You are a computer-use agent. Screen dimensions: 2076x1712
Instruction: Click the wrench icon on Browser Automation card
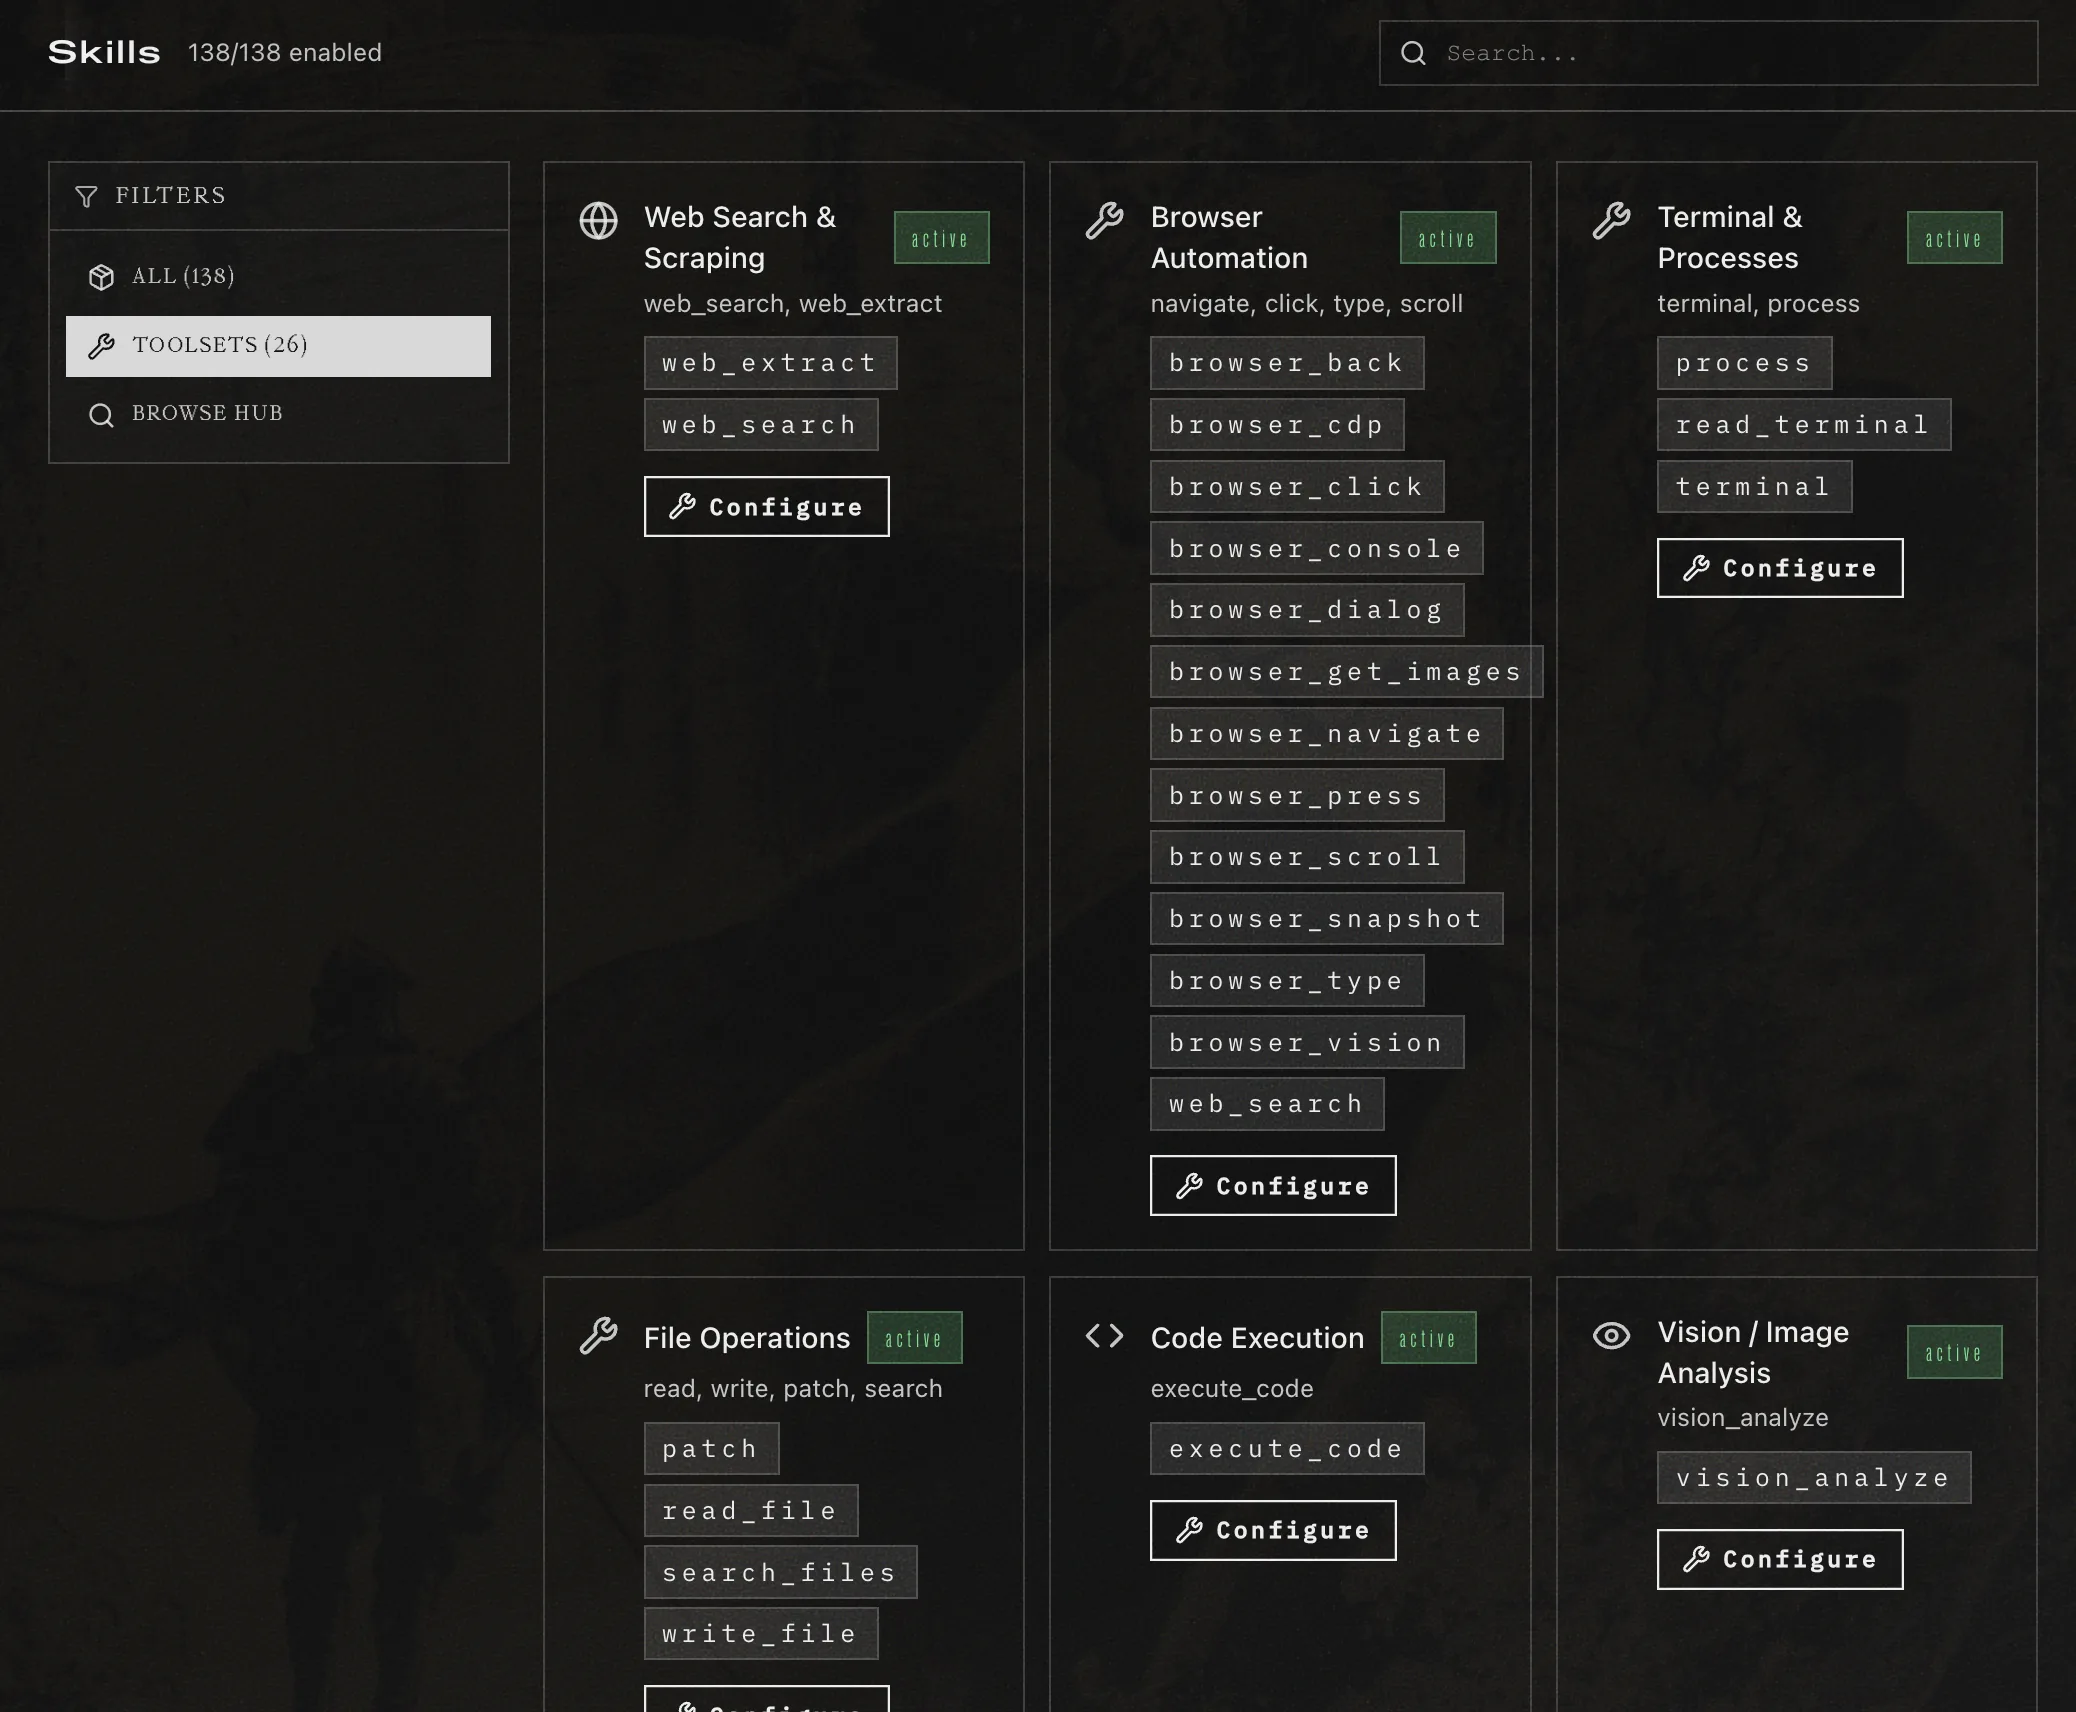tap(1105, 221)
